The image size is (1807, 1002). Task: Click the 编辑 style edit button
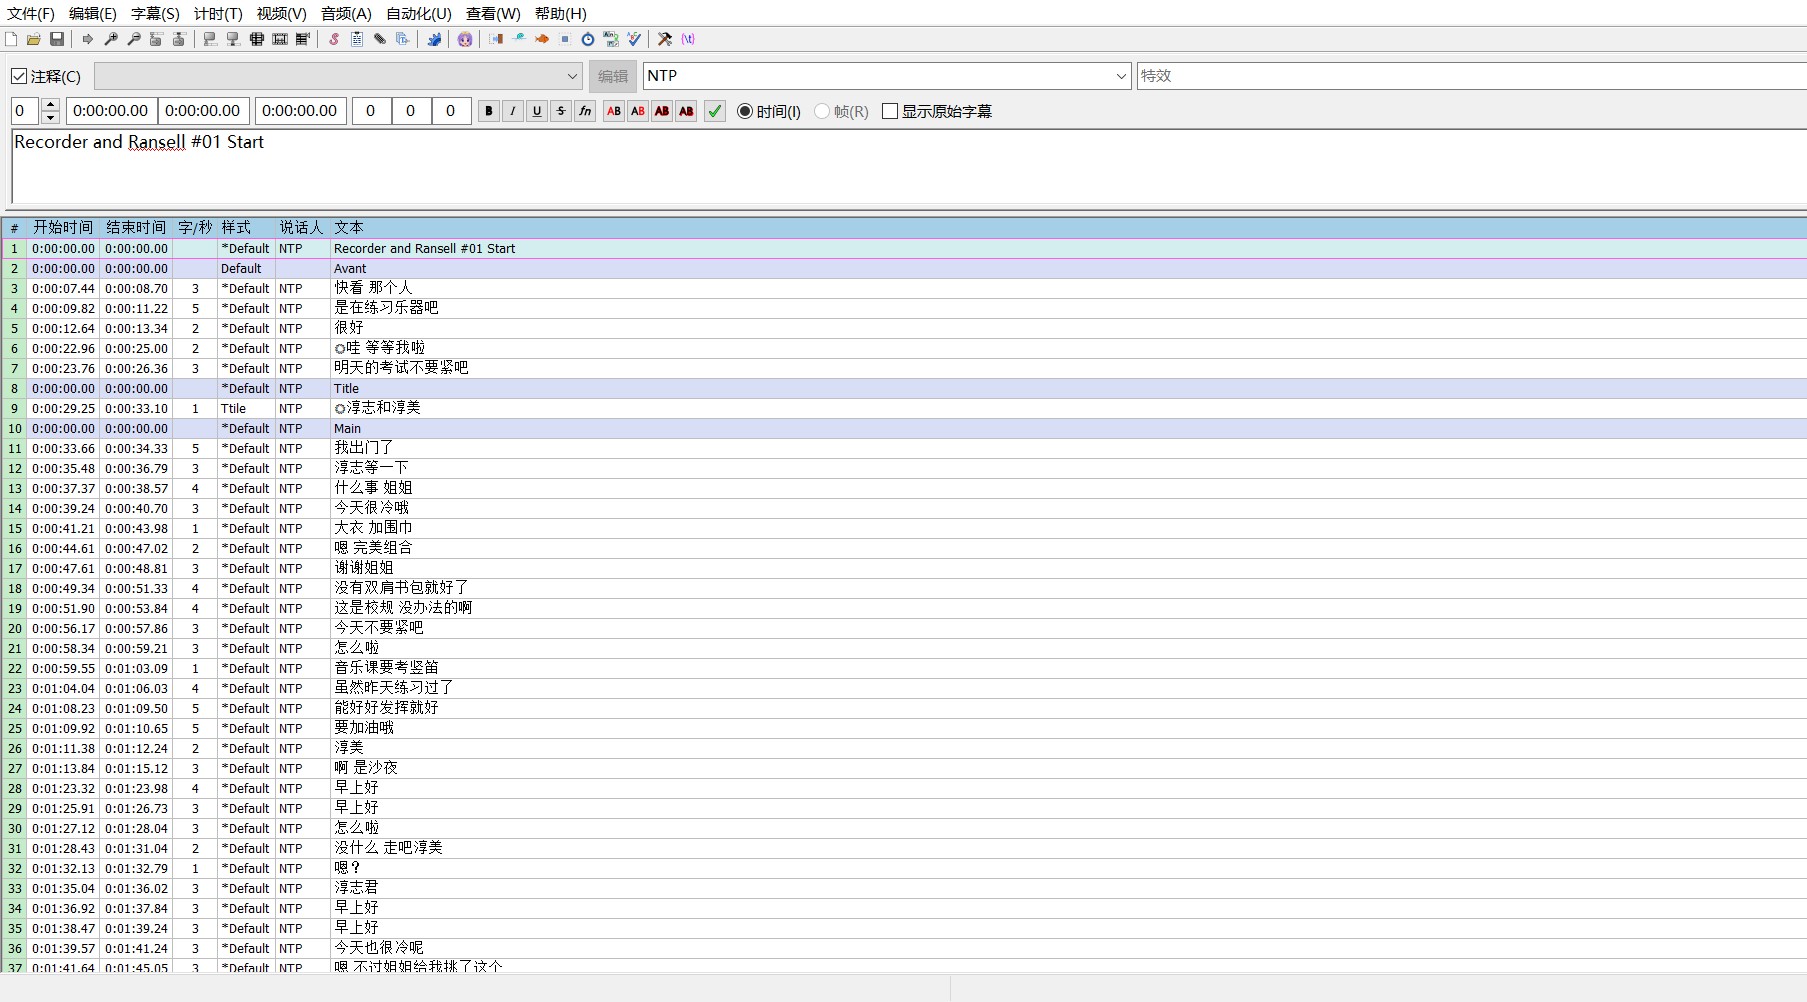click(613, 76)
